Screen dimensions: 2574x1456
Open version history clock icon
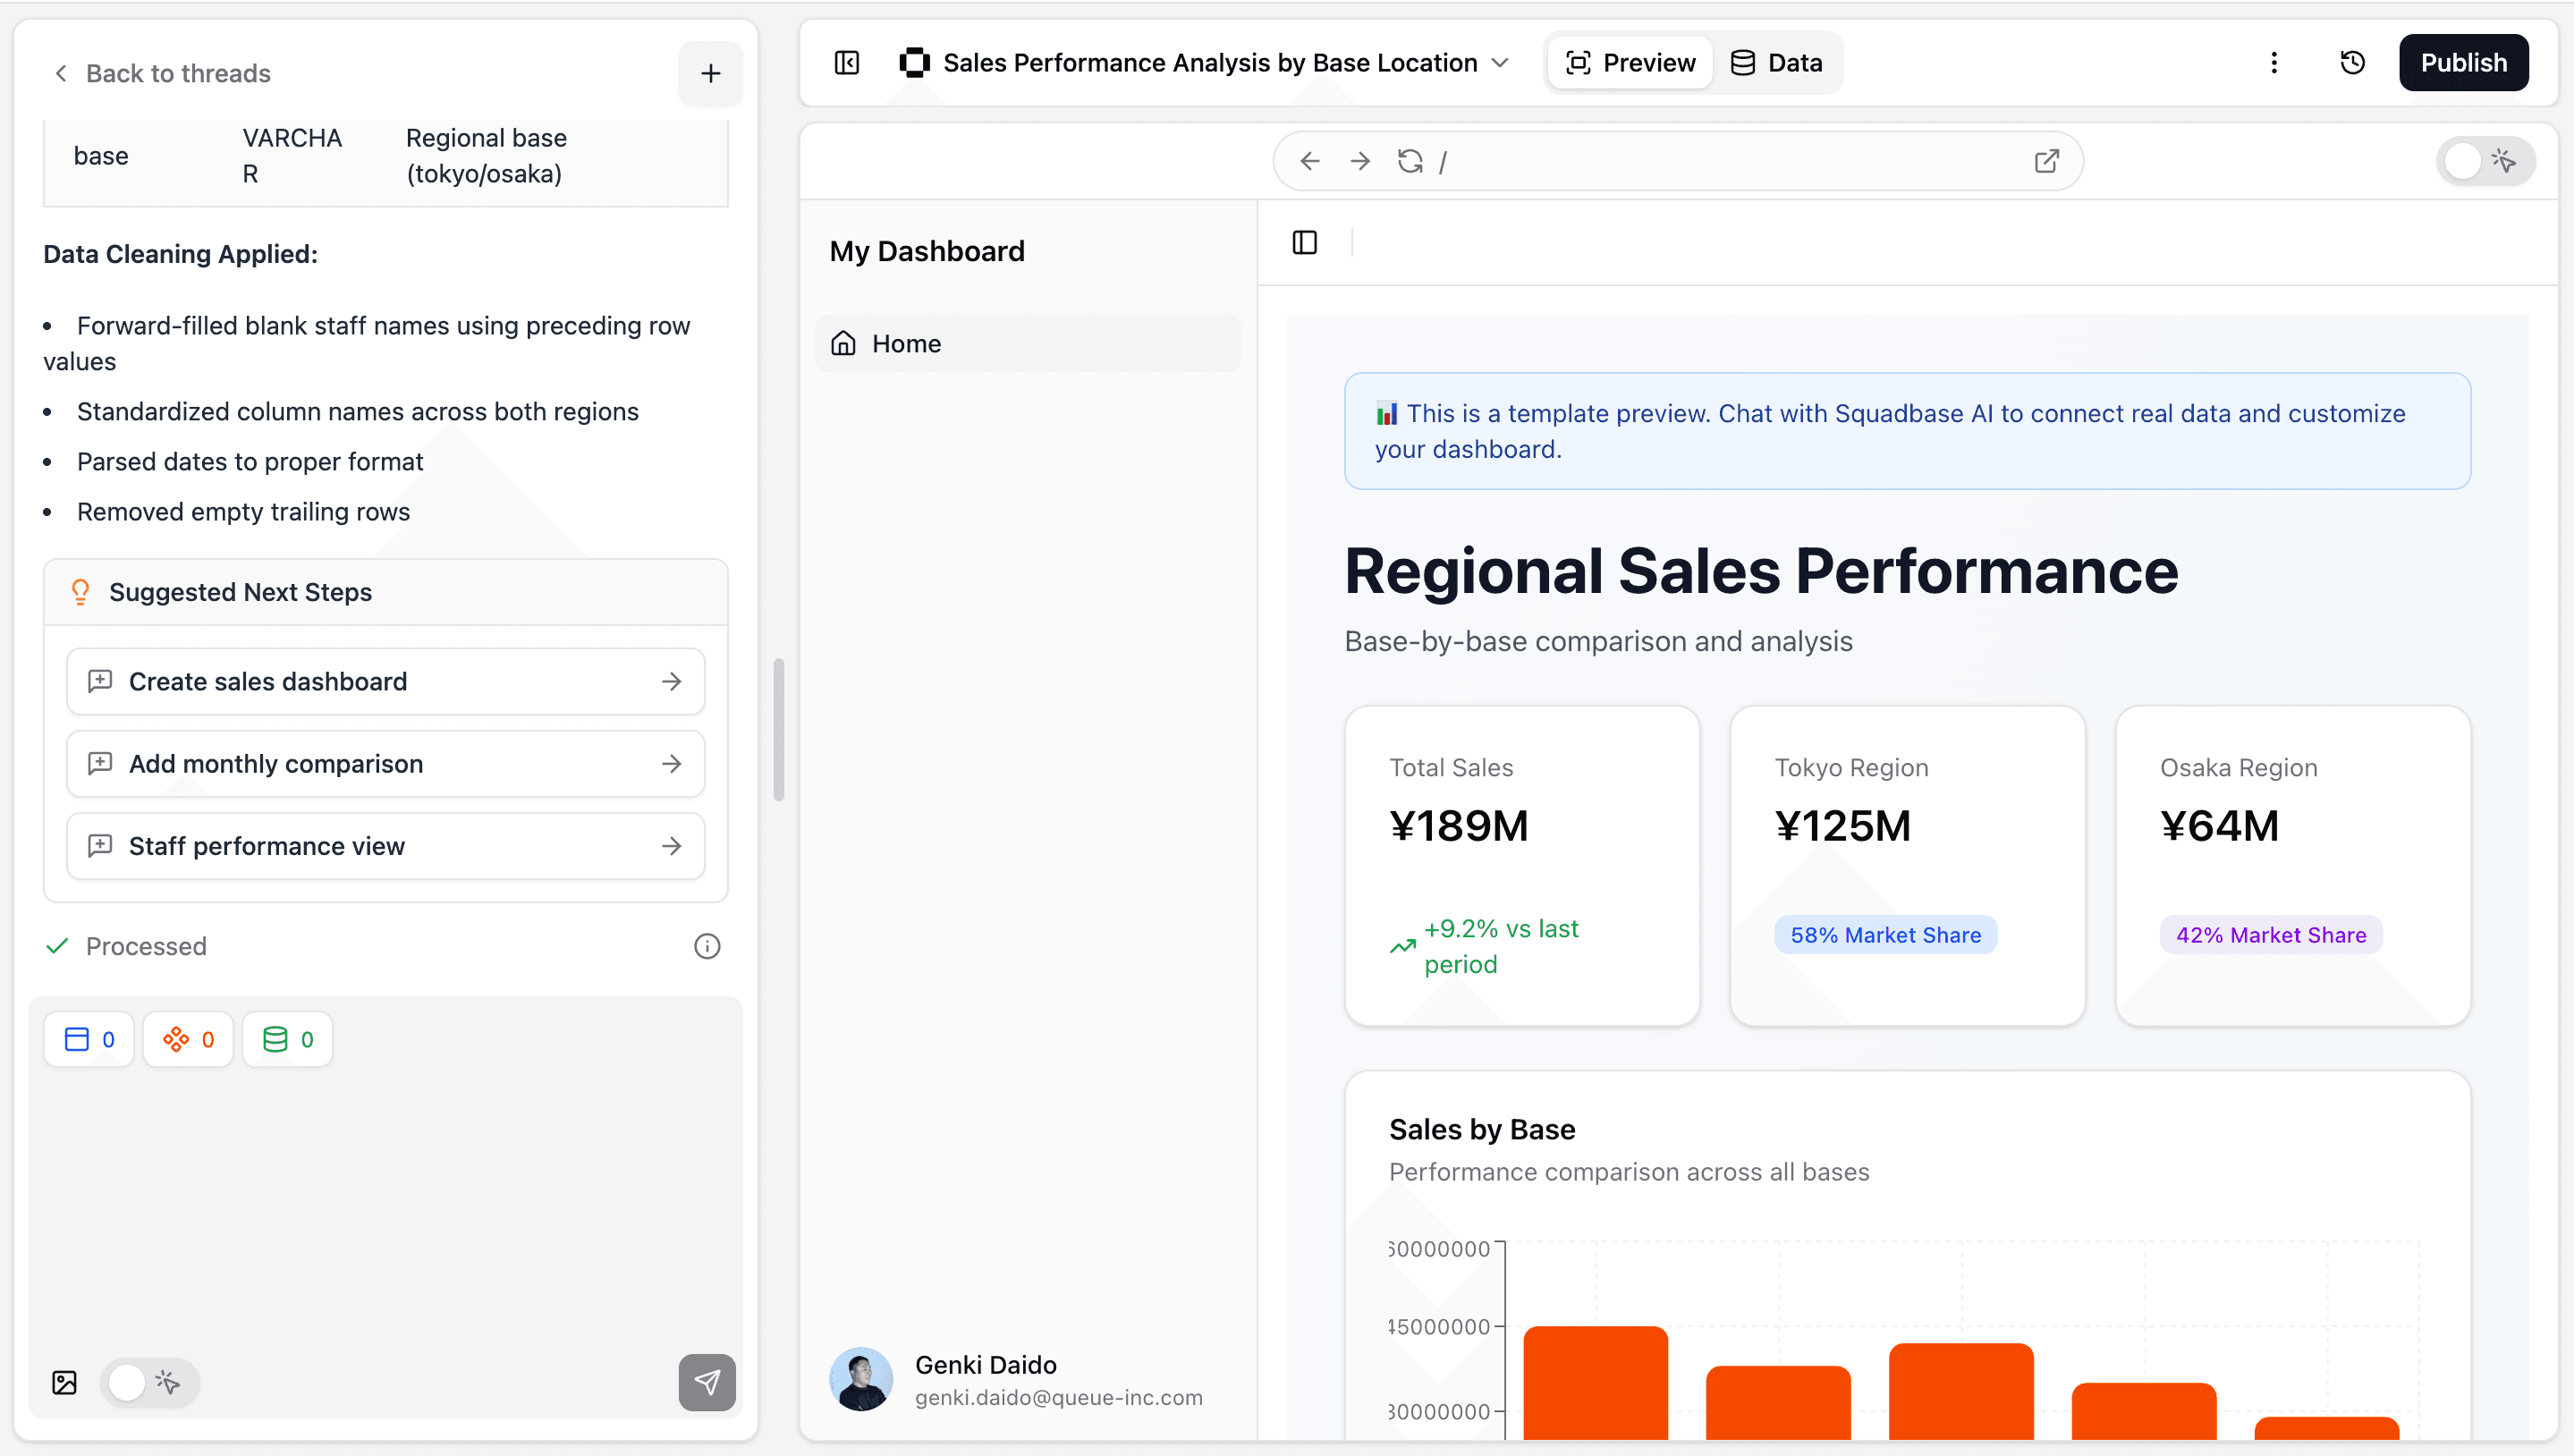(2352, 63)
